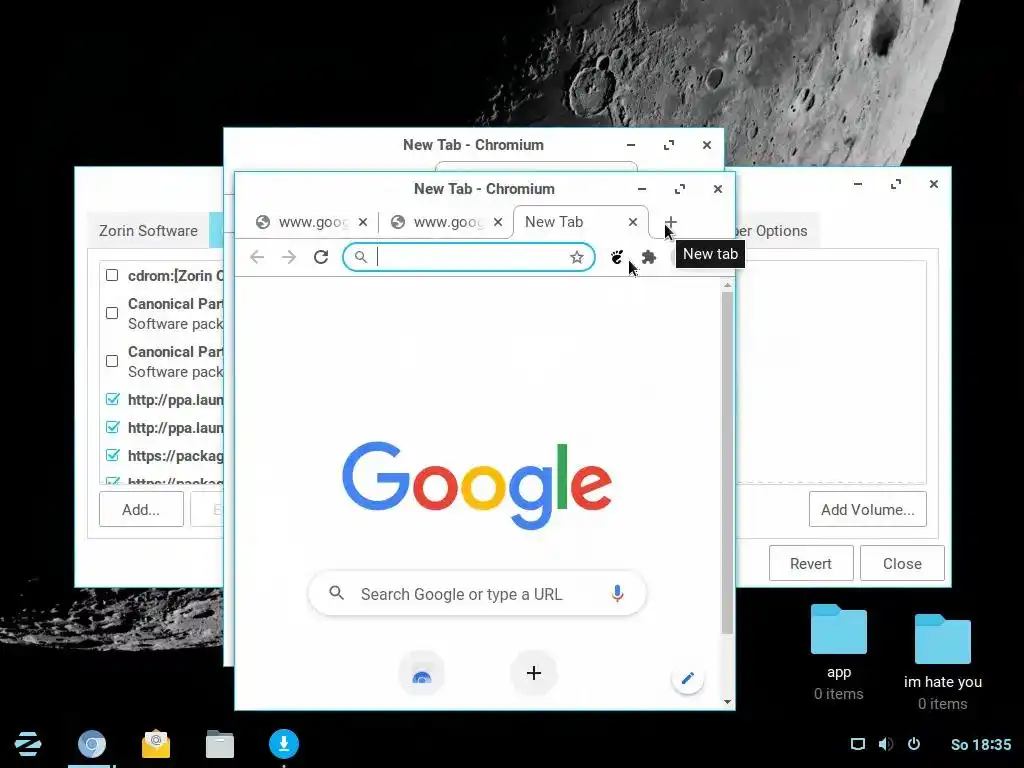Image resolution: width=1024 pixels, height=768 pixels.
Task: Open a new tab with the plus button
Action: pyautogui.click(x=671, y=223)
